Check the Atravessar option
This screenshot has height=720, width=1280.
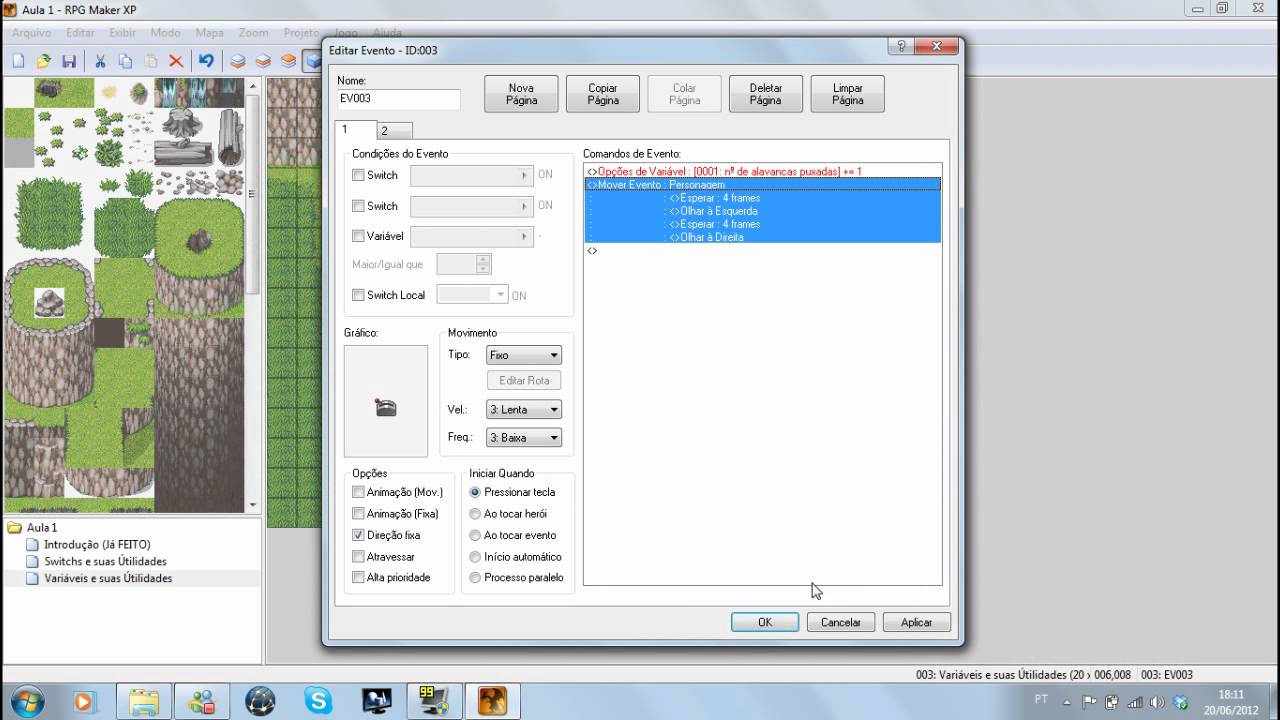coord(358,556)
